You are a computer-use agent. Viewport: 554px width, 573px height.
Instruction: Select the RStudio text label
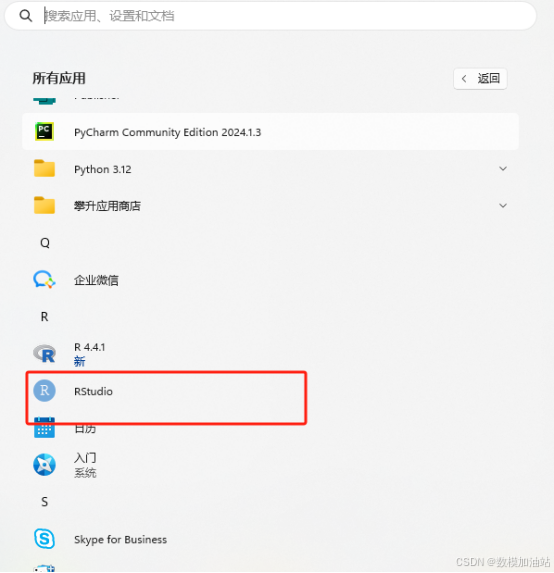click(93, 391)
